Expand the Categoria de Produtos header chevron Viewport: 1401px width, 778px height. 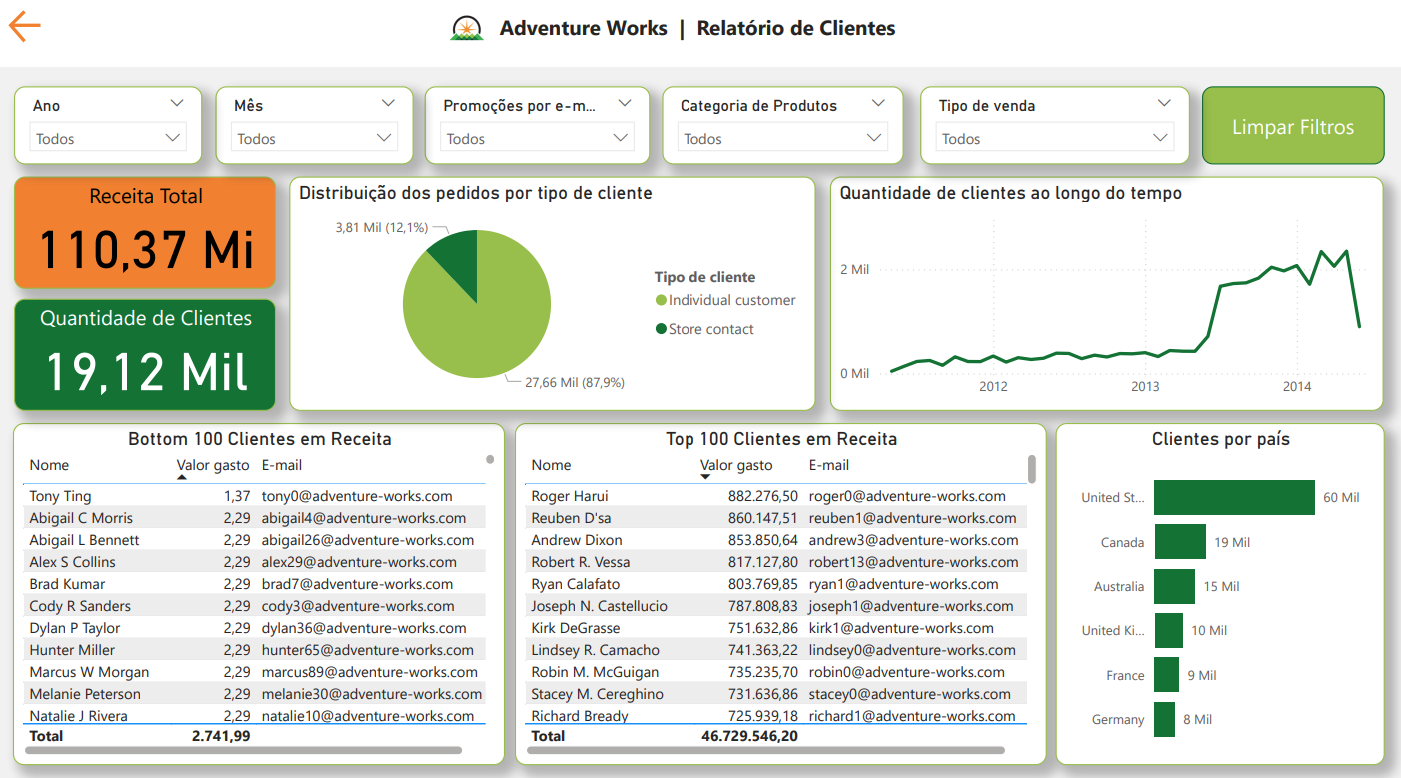point(878,103)
